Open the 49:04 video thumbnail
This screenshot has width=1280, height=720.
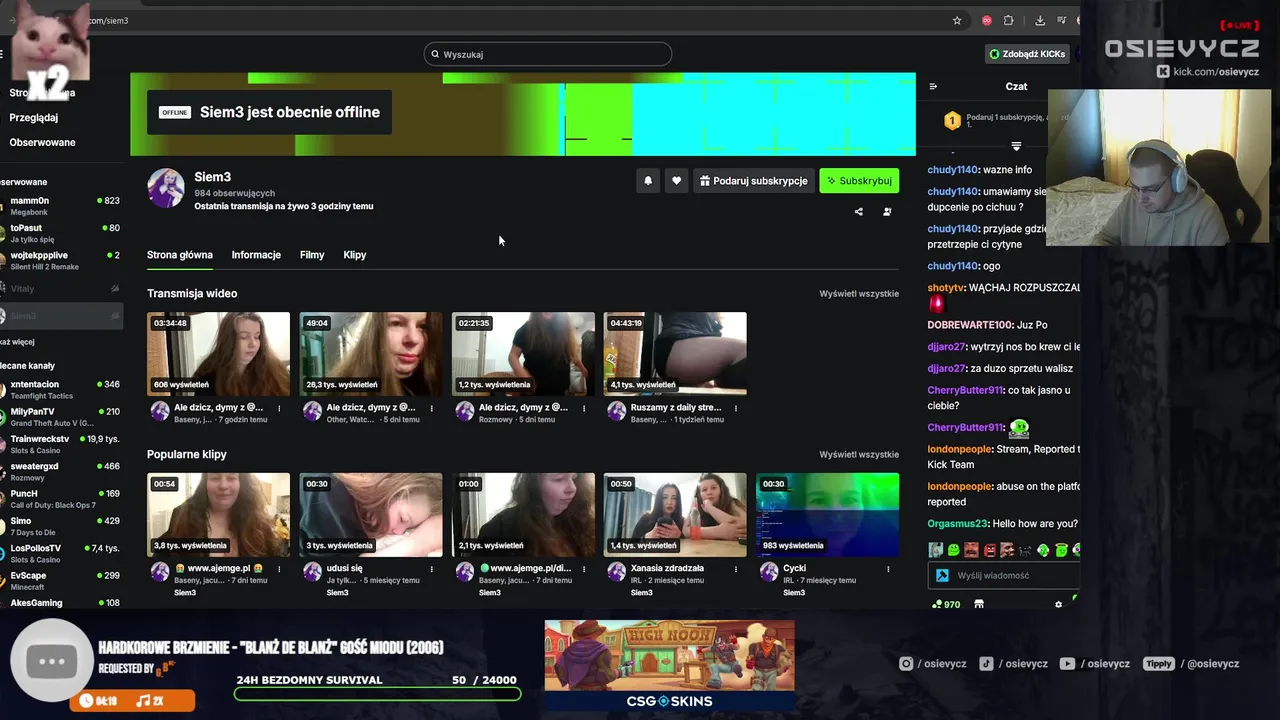pyautogui.click(x=370, y=354)
